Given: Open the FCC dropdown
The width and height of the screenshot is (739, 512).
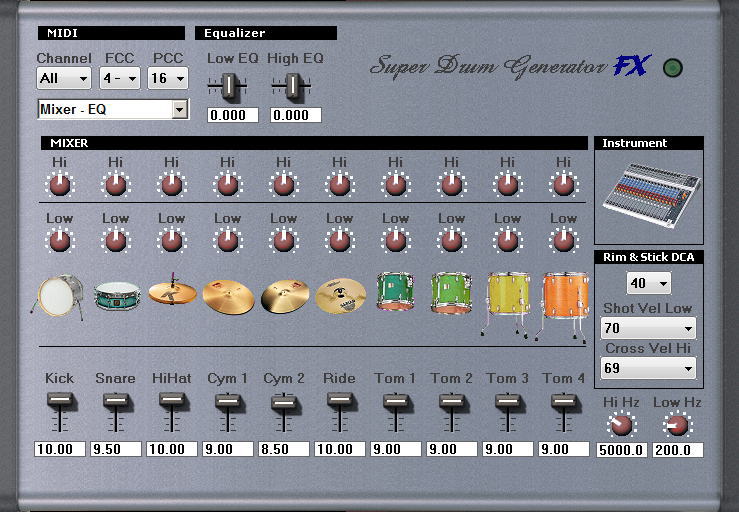Looking at the screenshot, I should [120, 78].
